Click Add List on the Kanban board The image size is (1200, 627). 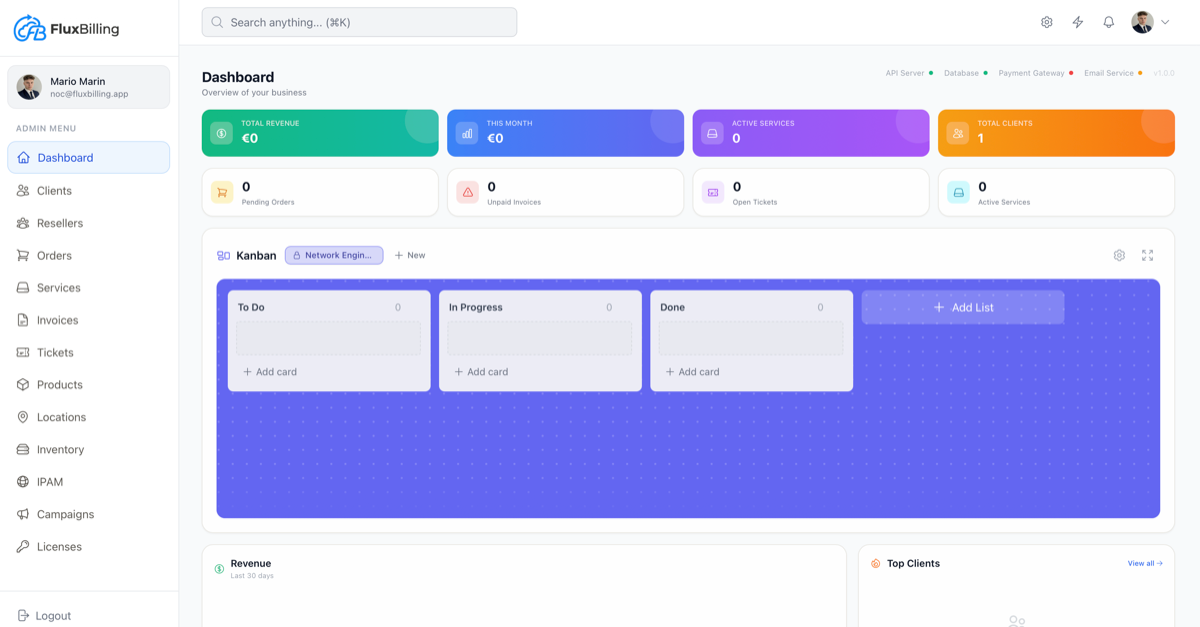[x=962, y=307]
